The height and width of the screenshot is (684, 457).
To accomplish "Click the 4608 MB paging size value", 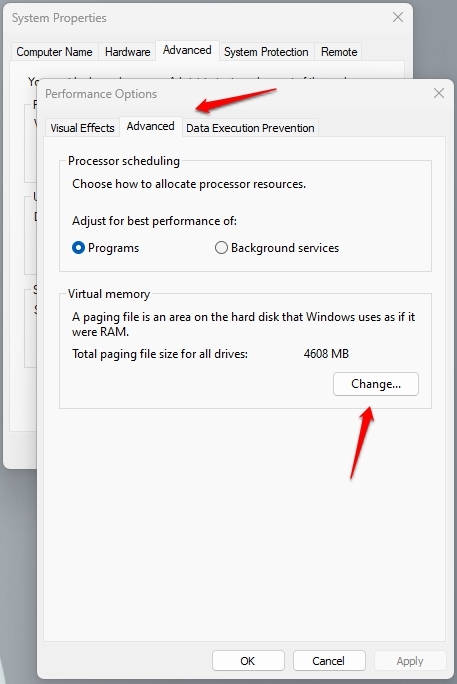I will pyautogui.click(x=326, y=353).
